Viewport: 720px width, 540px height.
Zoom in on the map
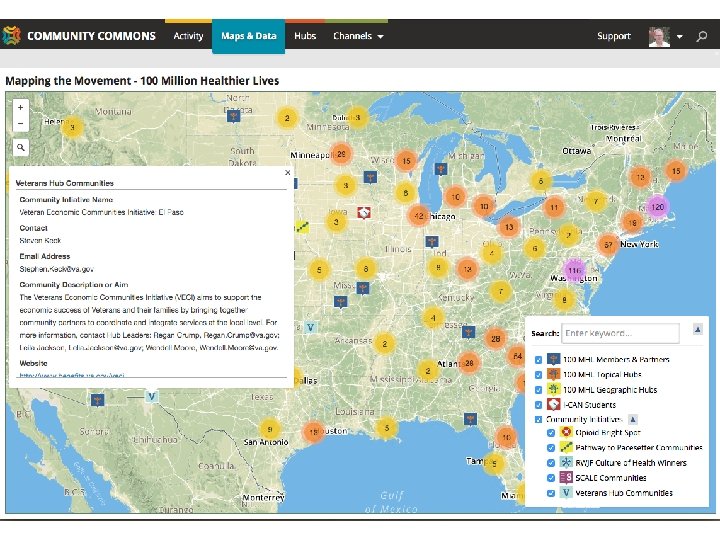tap(21, 107)
